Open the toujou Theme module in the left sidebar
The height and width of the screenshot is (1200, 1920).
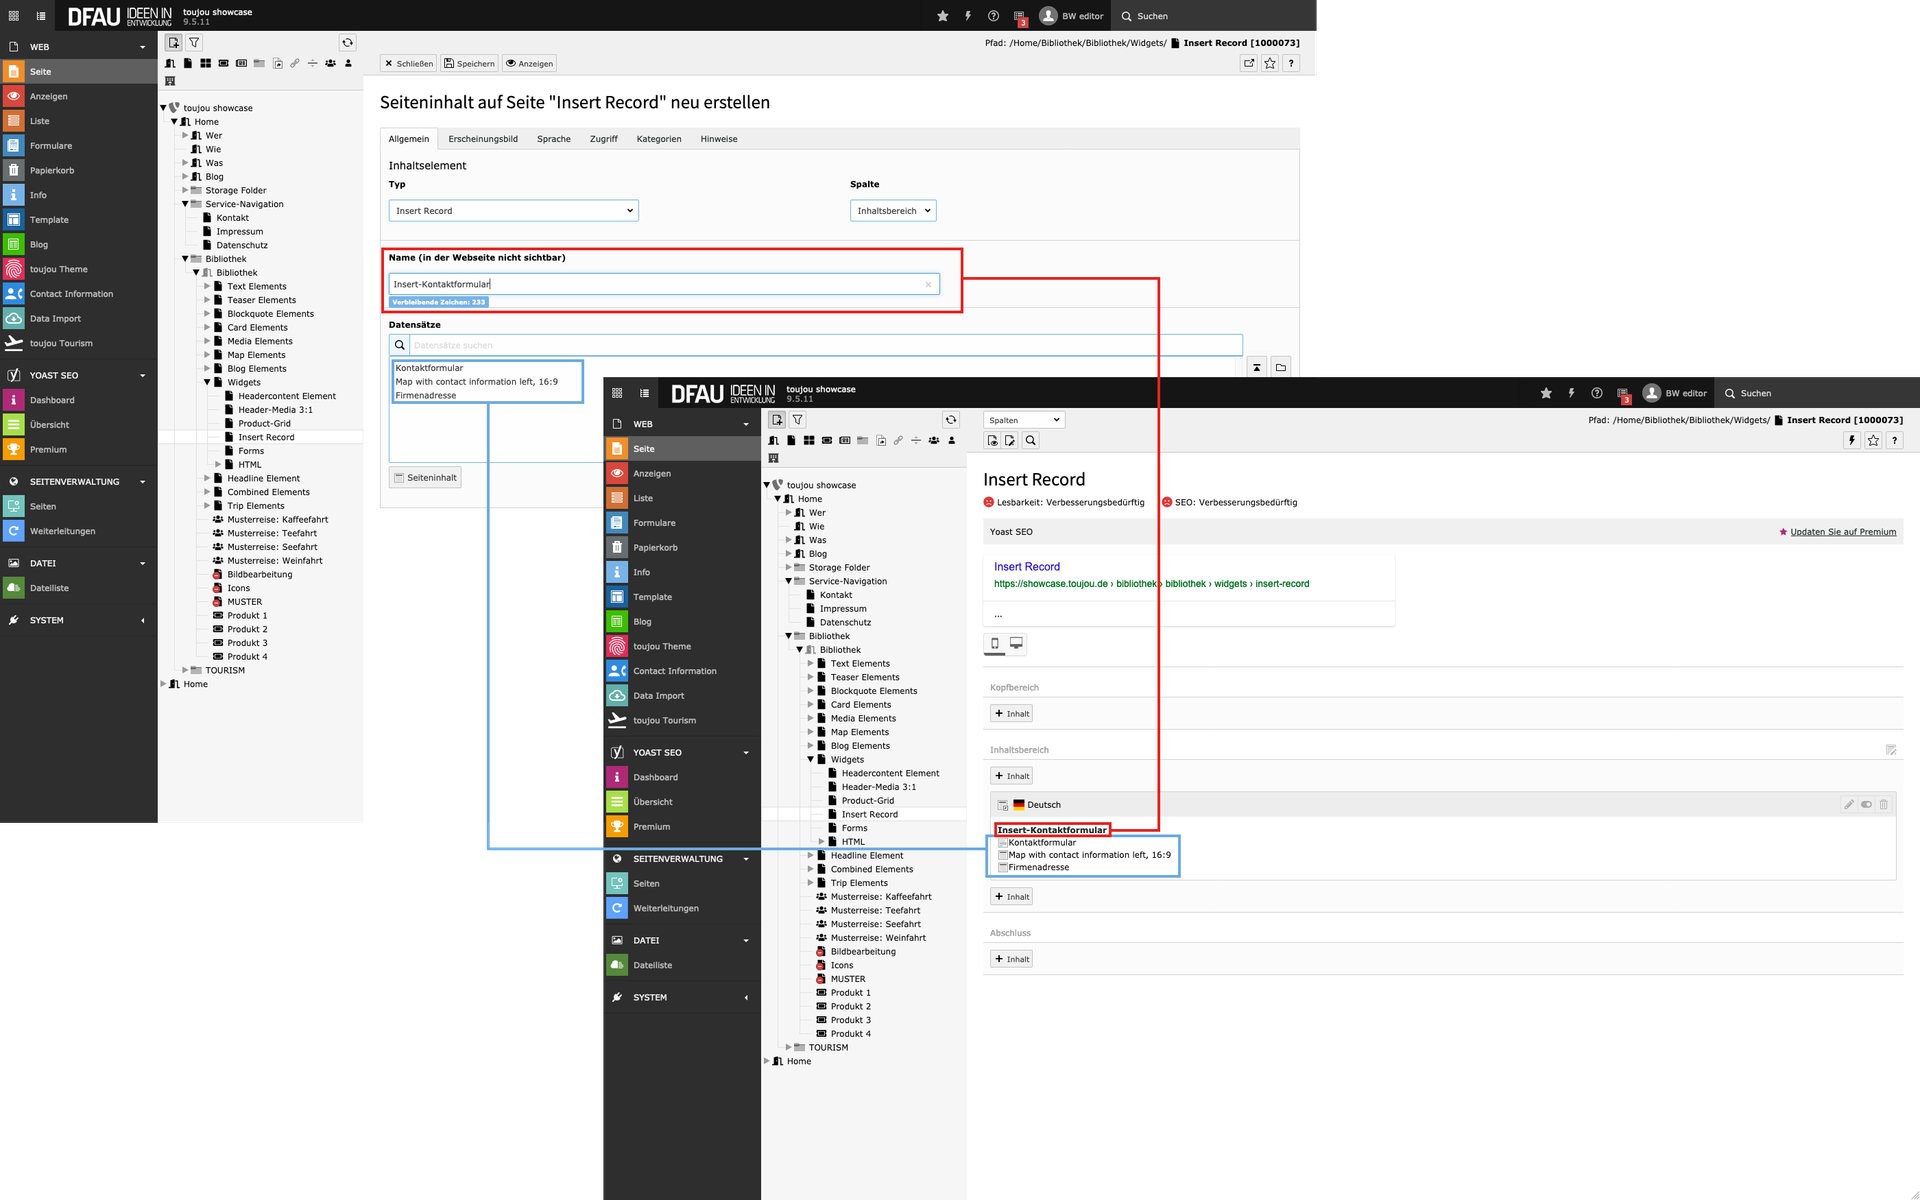59,269
